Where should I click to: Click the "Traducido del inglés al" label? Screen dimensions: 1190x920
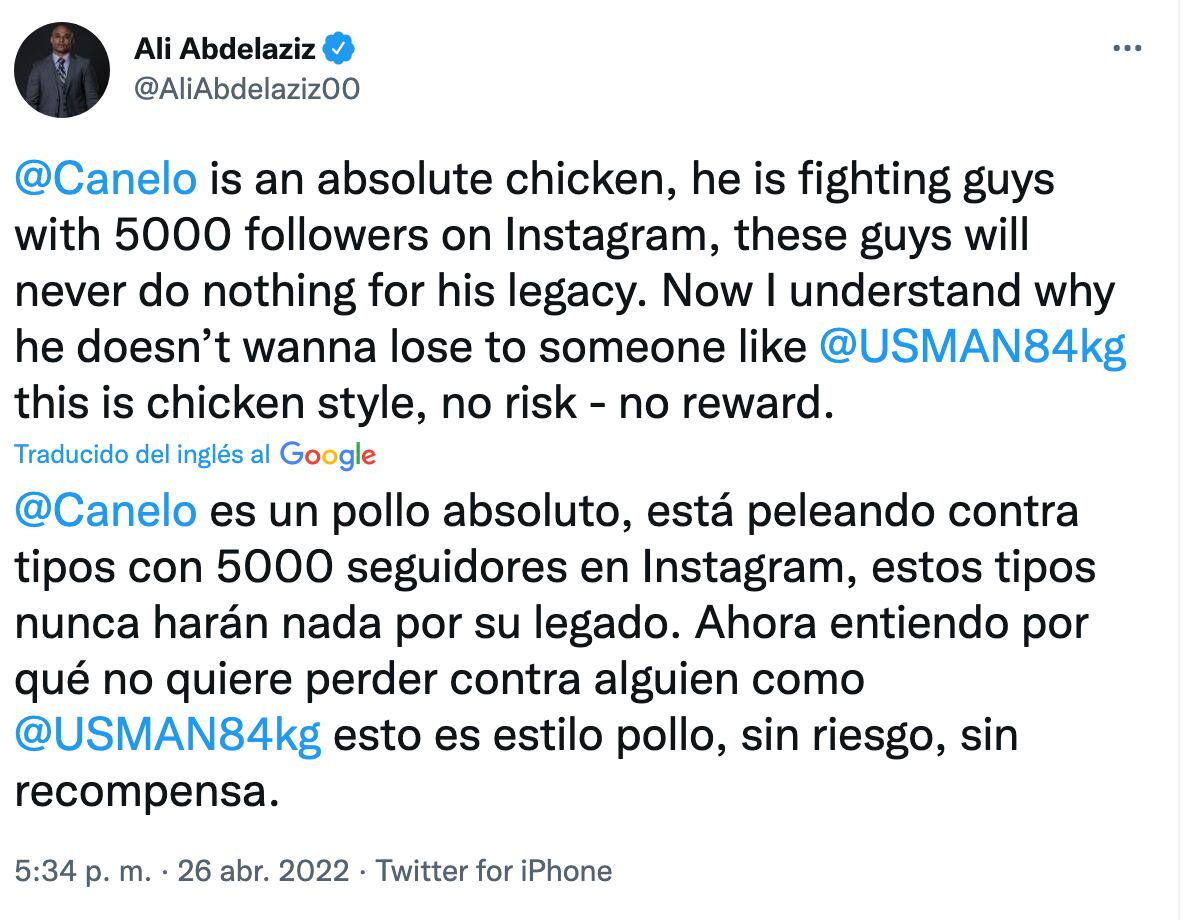142,455
